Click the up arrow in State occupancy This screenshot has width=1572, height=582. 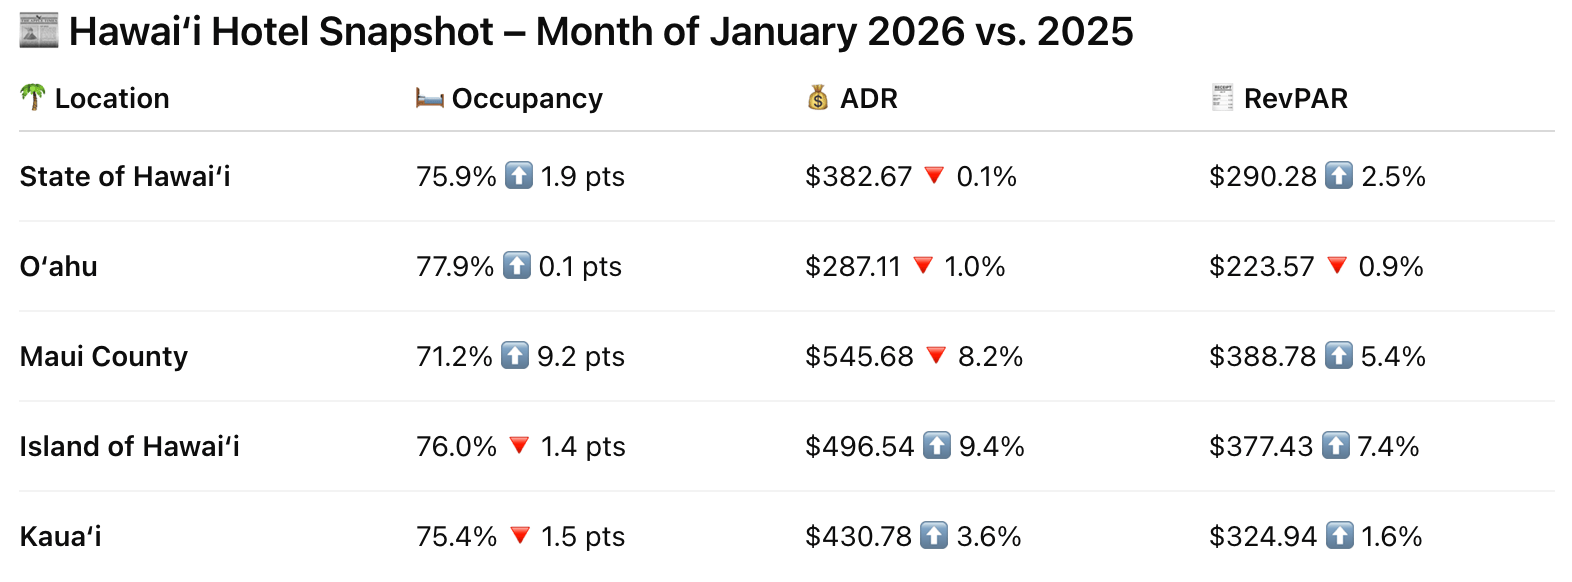pyautogui.click(x=519, y=176)
